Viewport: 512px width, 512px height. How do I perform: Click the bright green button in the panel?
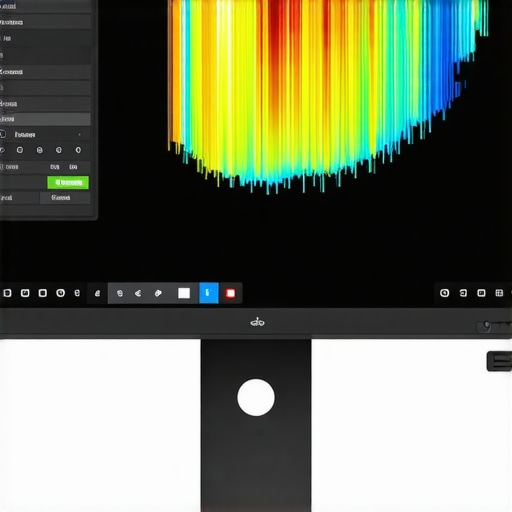click(68, 183)
